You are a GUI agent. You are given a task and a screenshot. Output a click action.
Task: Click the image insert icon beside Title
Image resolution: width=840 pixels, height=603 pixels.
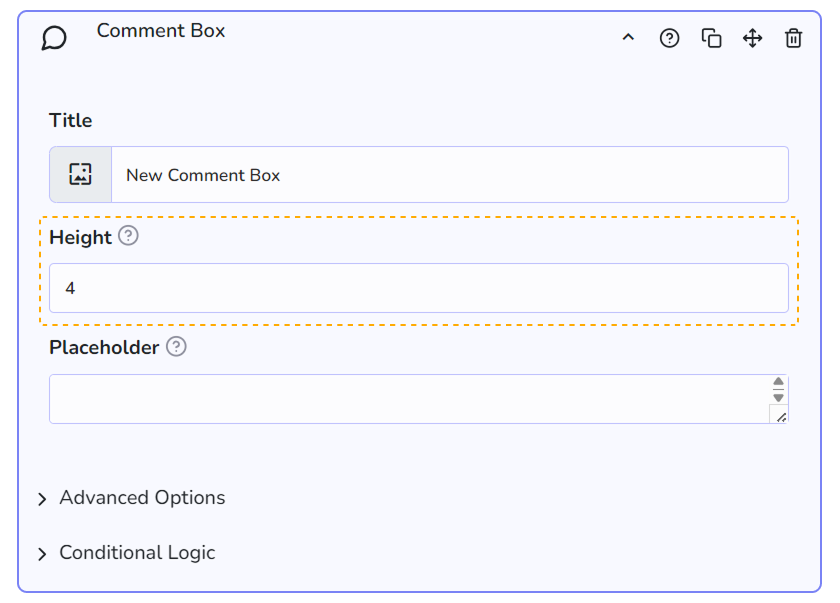tap(80, 175)
